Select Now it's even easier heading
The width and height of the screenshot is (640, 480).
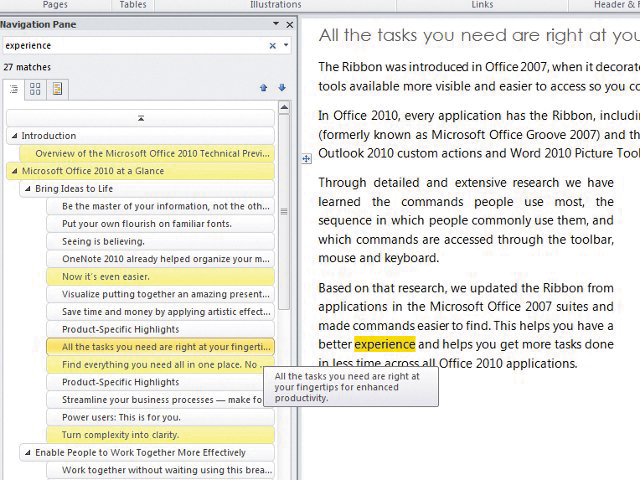(160, 276)
